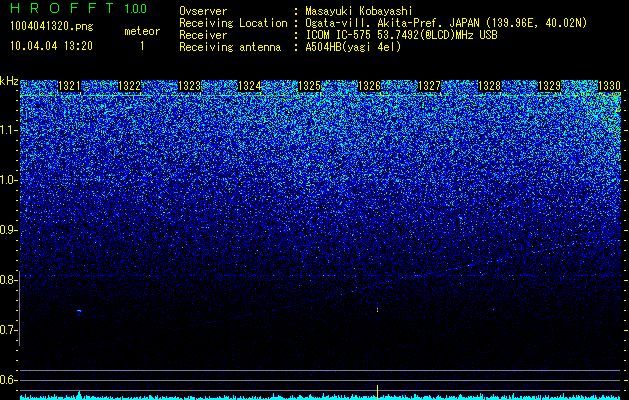Screen dimensions: 629x400
Task: Click the 1327 time marker label
Action: click(x=430, y=86)
